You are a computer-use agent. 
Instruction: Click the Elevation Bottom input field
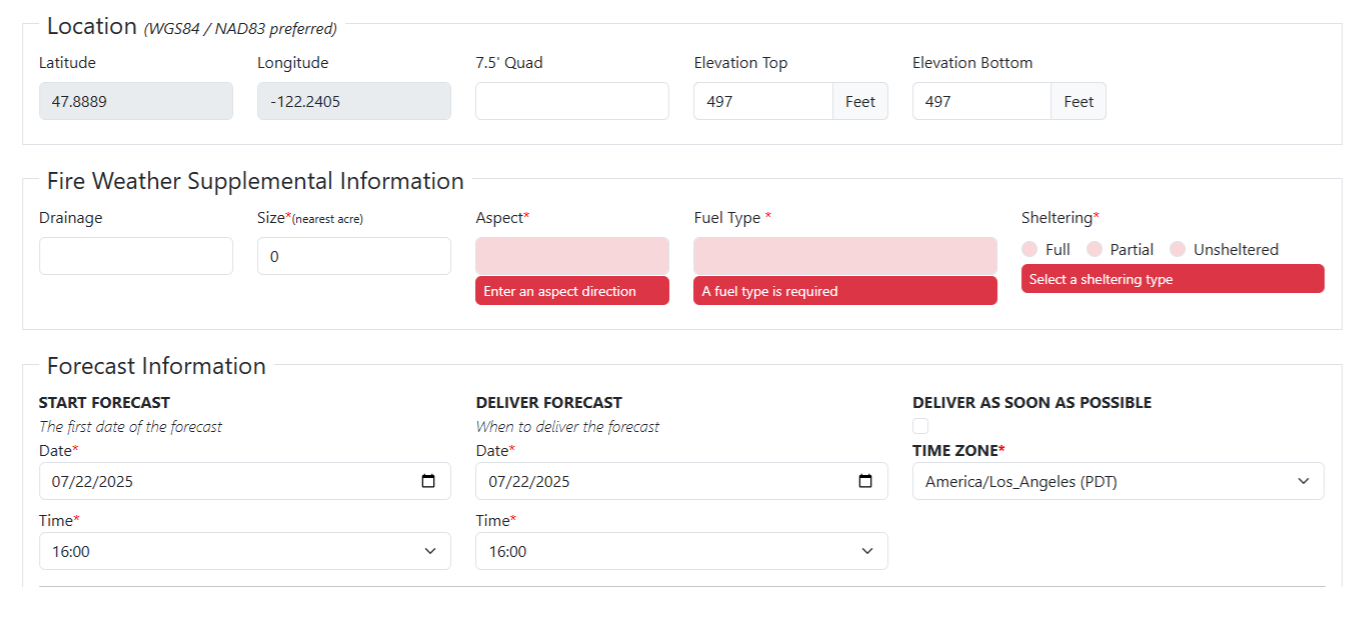tap(981, 101)
